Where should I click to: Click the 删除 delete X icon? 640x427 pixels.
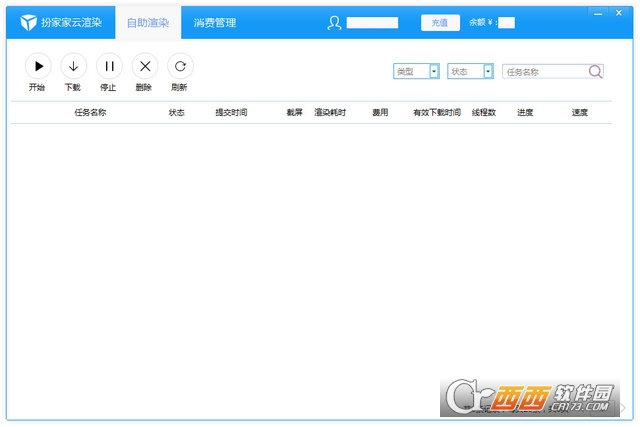[x=145, y=66]
